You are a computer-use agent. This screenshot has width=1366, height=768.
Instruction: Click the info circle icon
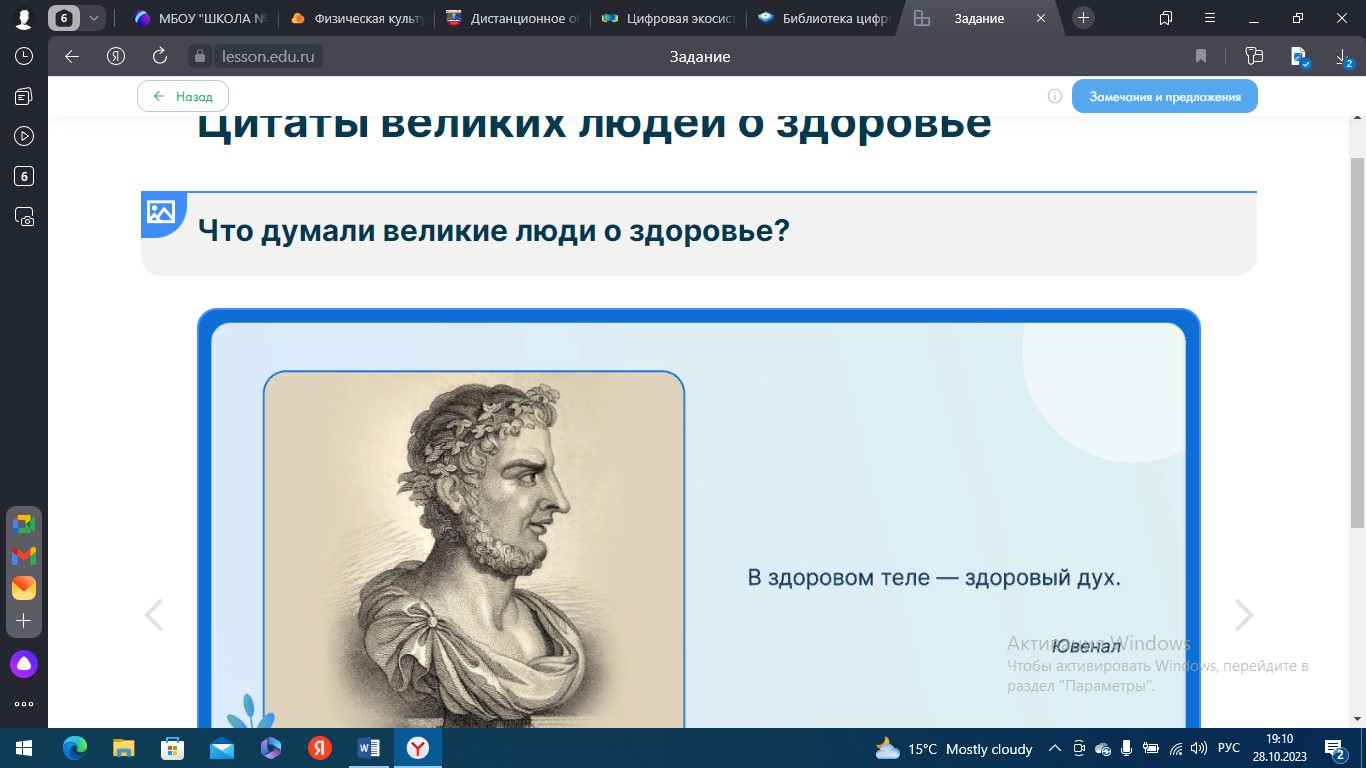tap(1054, 97)
